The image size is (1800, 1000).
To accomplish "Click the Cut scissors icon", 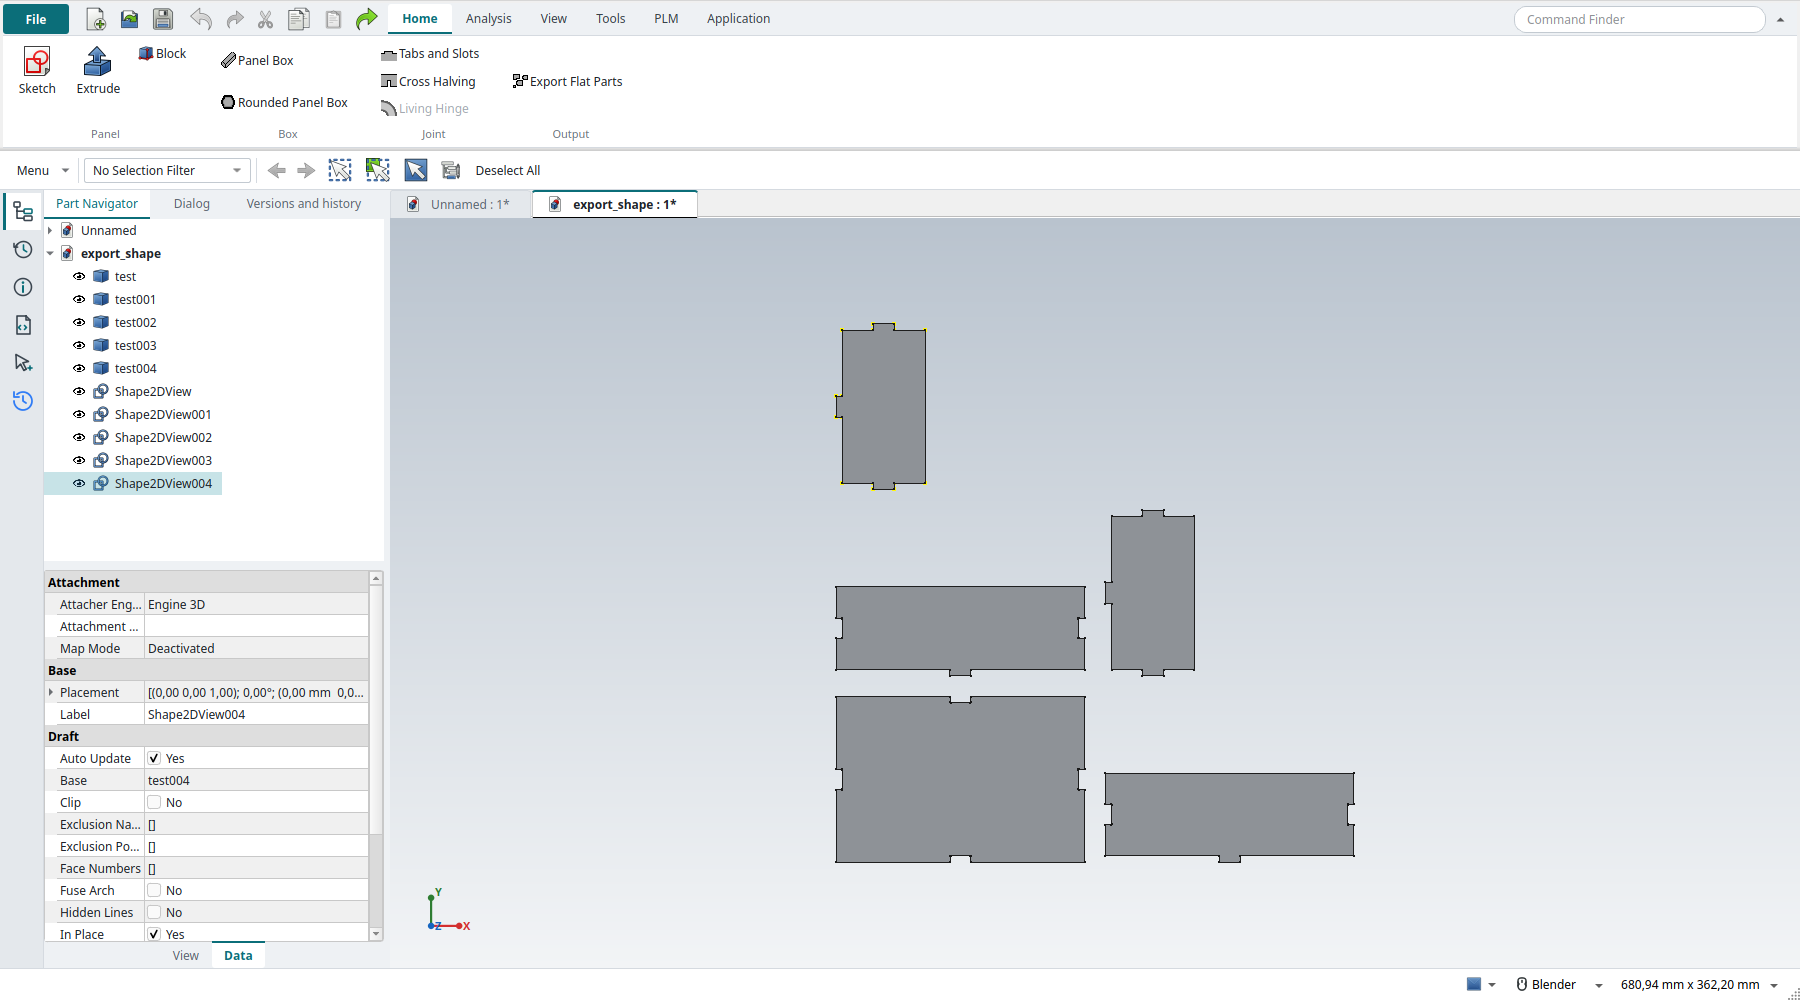I will click(x=265, y=19).
